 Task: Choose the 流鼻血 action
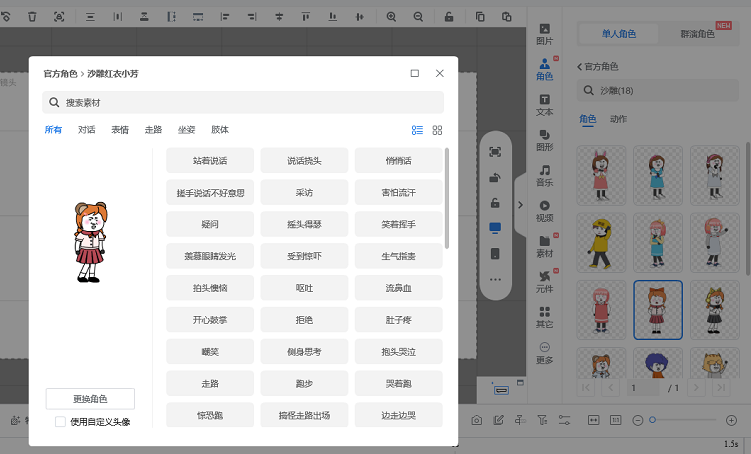398,288
